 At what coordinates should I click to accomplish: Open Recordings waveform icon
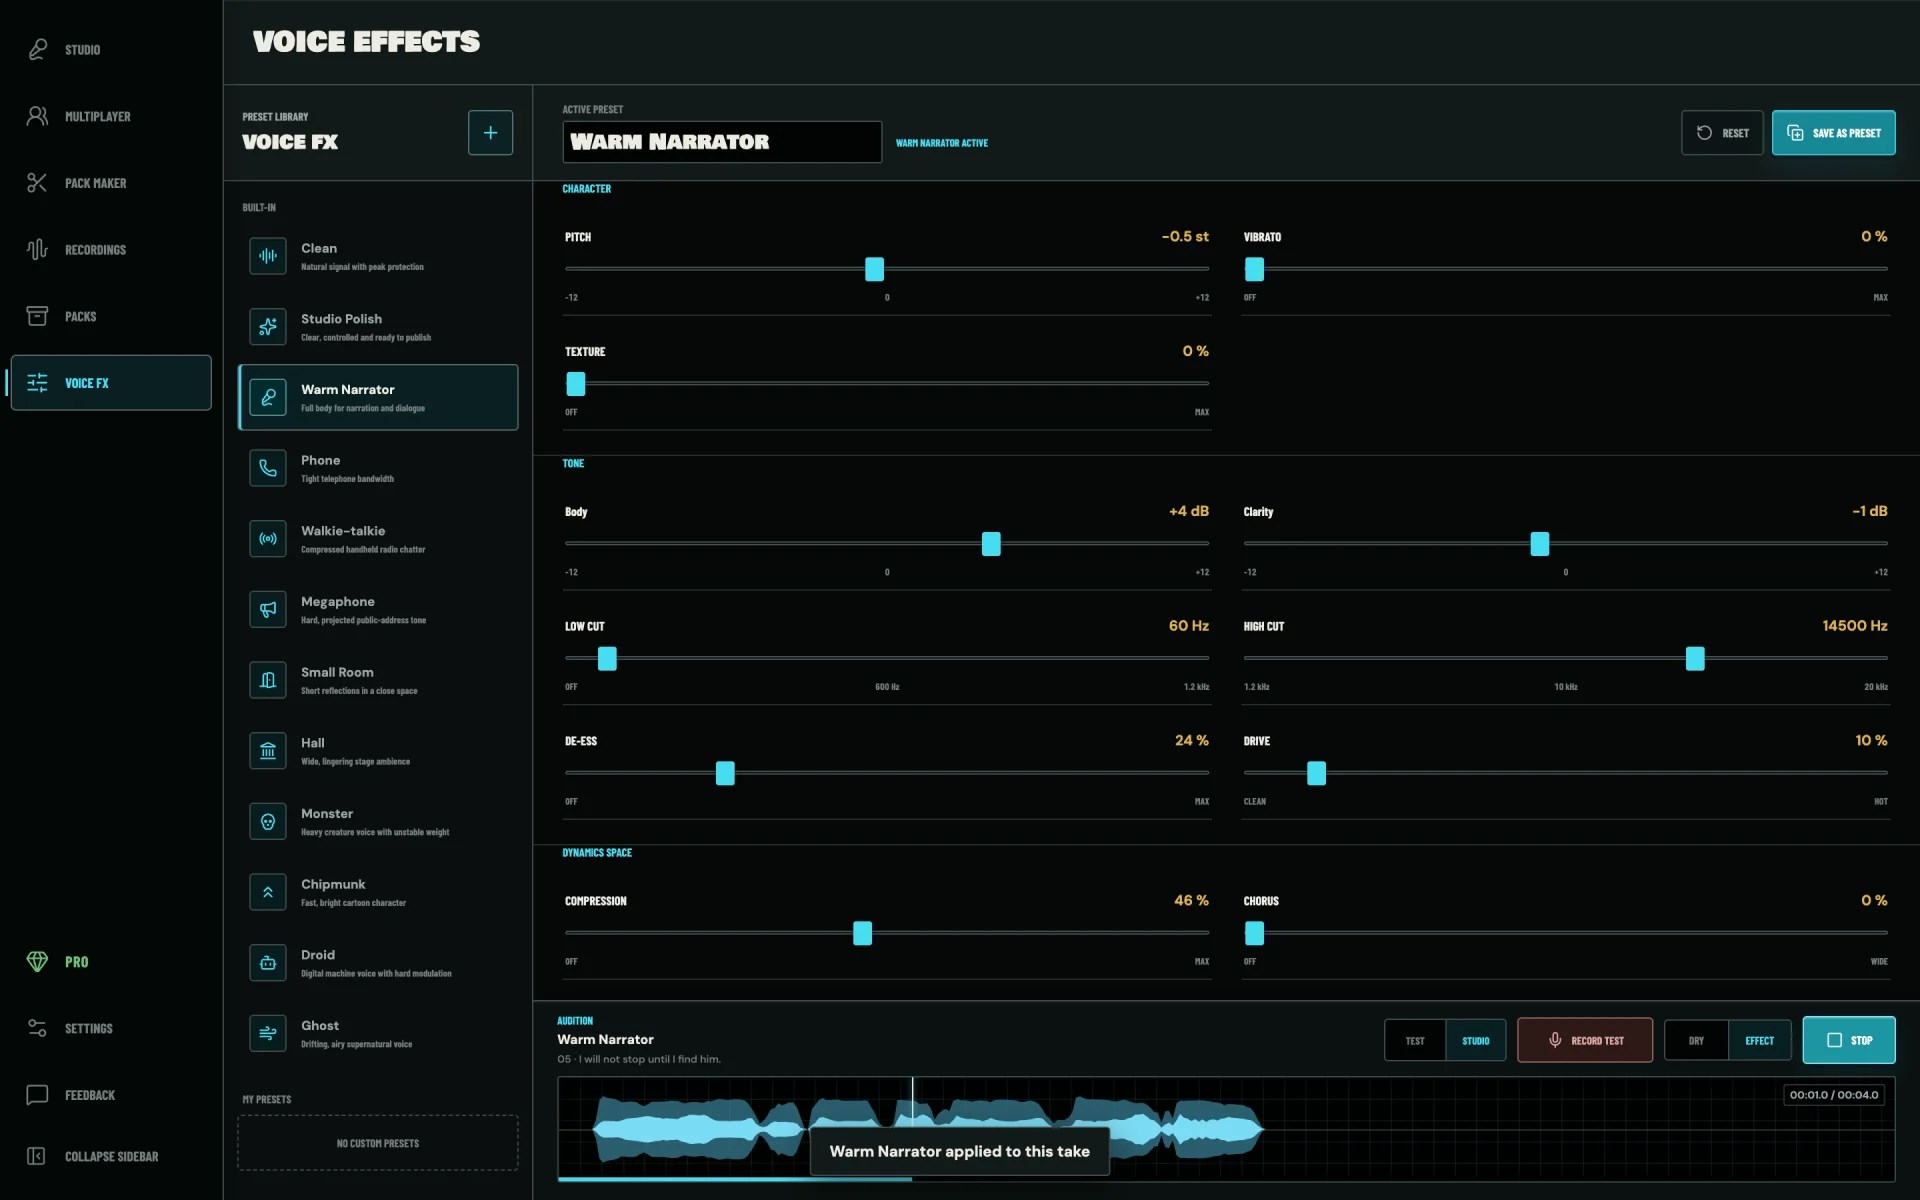tap(37, 249)
